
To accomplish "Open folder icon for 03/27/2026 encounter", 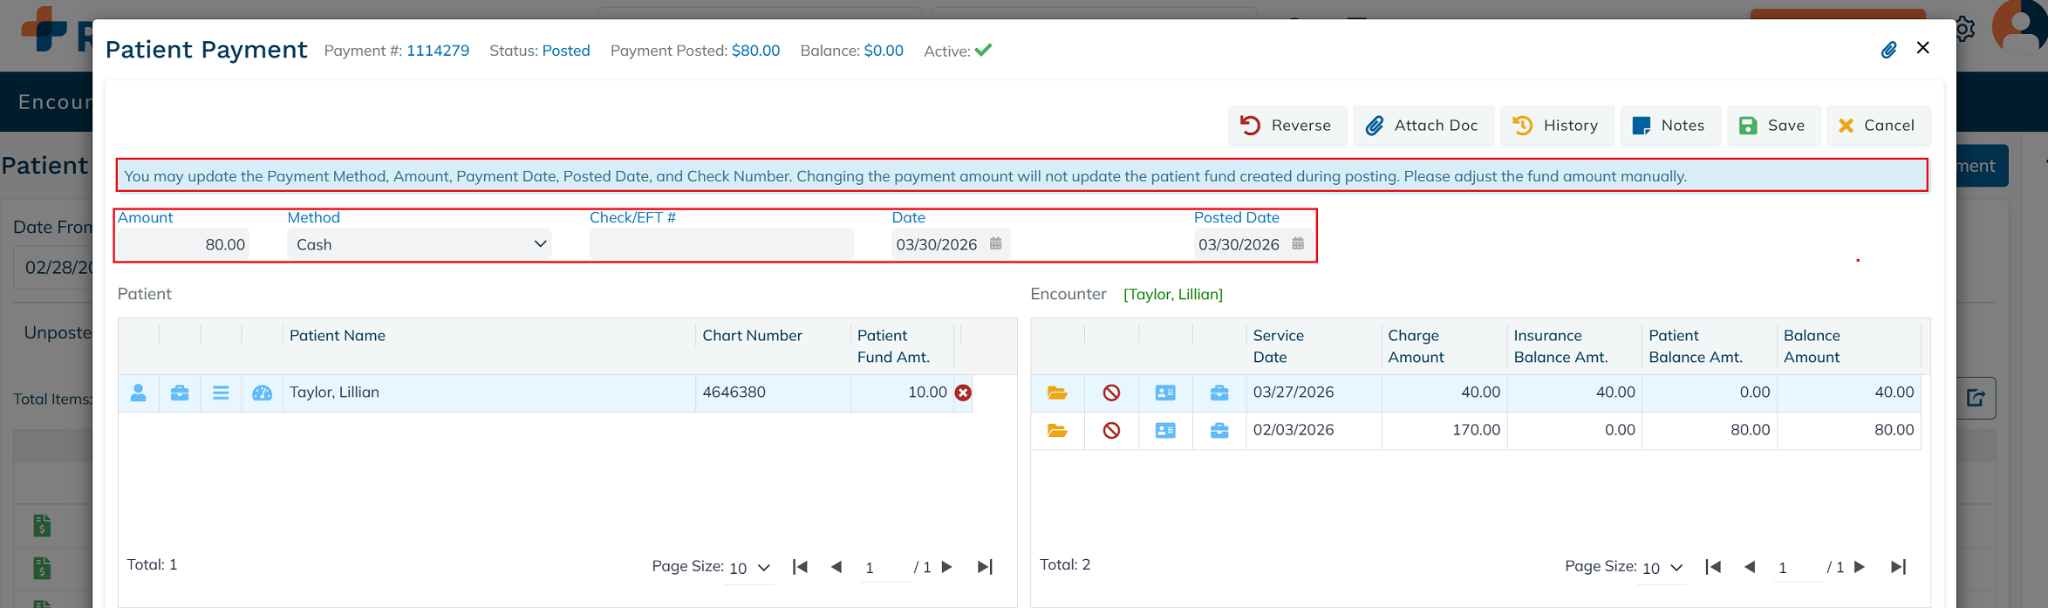I will coord(1057,393).
